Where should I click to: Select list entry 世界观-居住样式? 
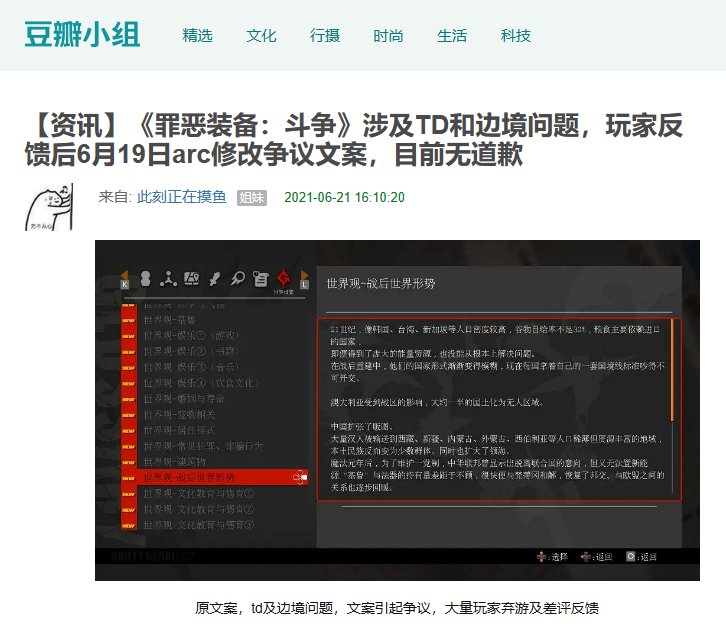click(179, 430)
